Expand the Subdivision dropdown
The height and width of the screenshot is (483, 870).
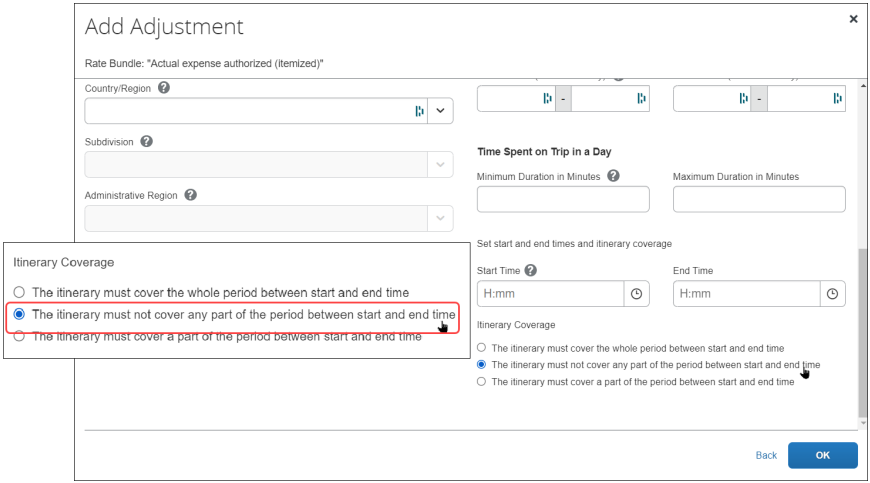point(441,165)
